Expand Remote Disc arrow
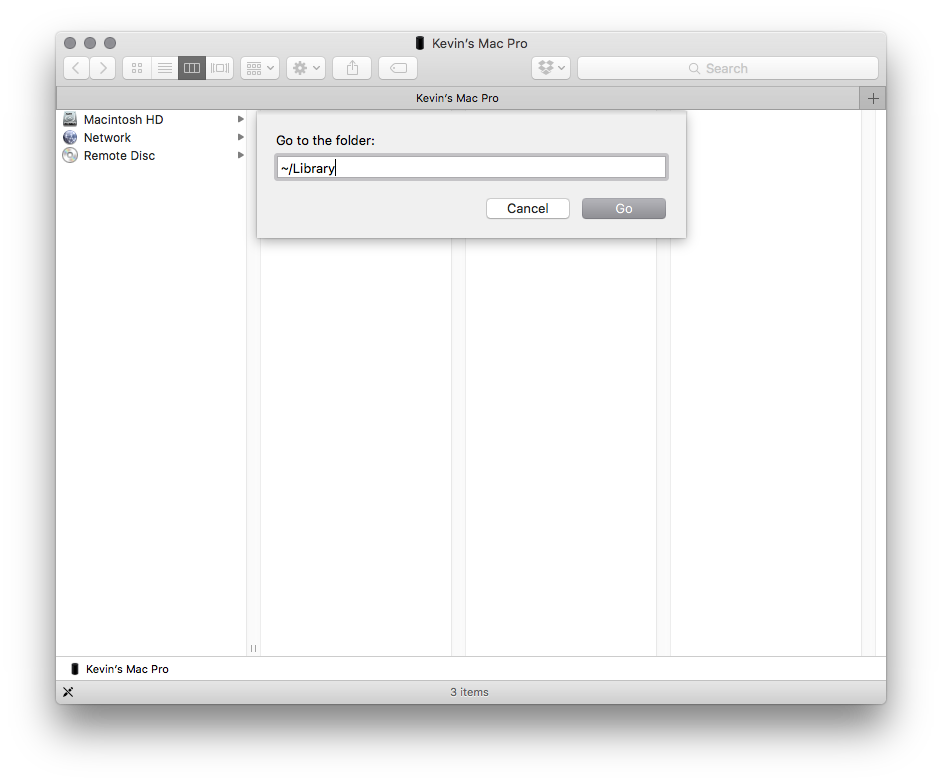Screen dimensions: 942x784 tap(240, 155)
